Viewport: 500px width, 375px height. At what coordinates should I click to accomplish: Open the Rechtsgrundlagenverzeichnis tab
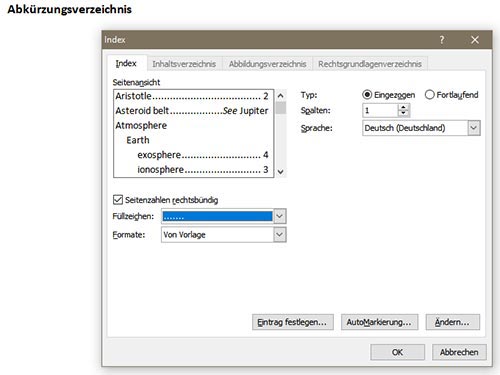click(370, 64)
